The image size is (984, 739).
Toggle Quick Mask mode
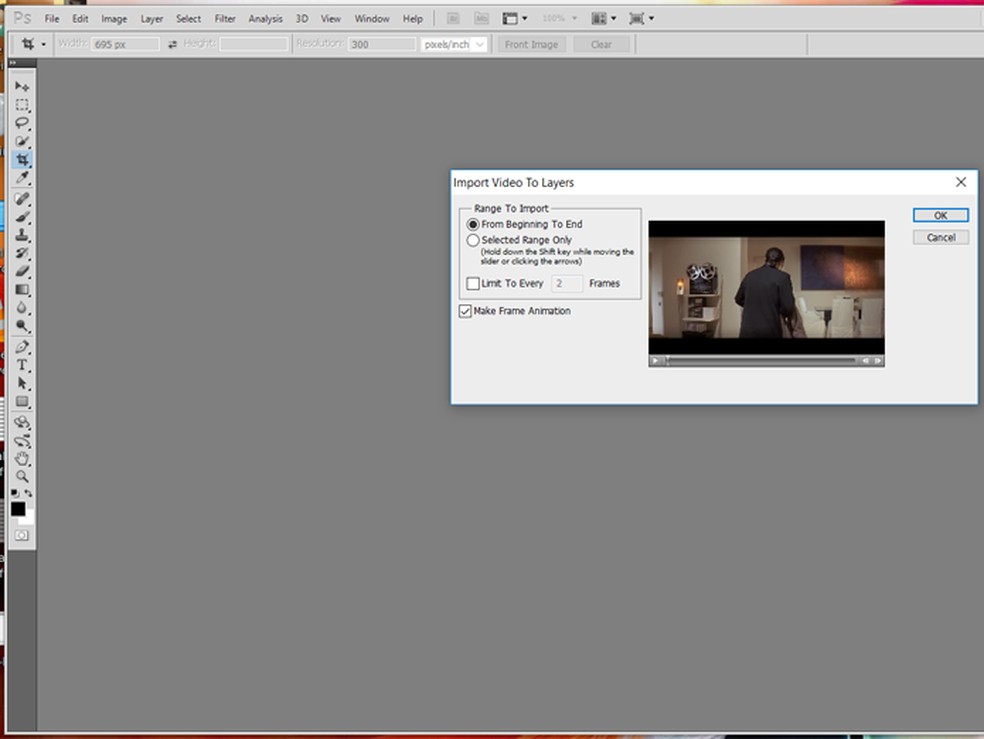[x=22, y=535]
